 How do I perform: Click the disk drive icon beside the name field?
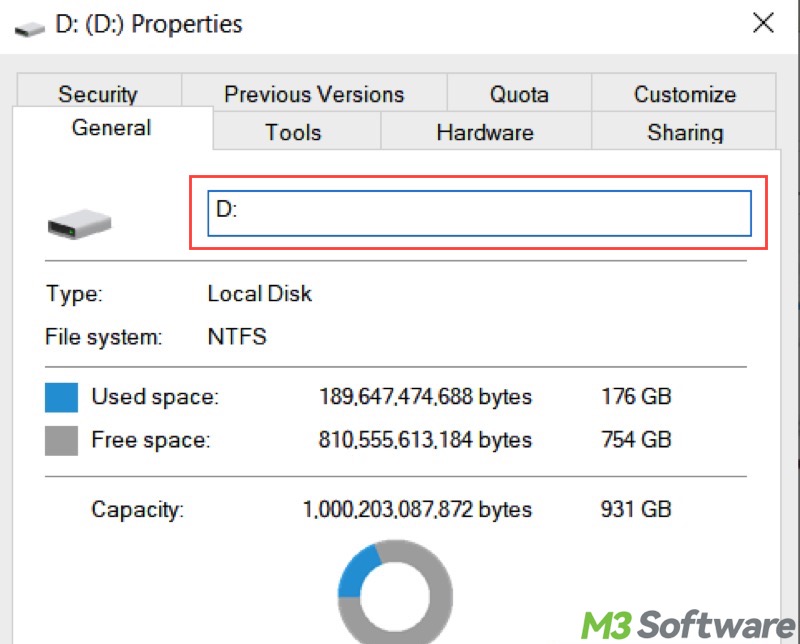[x=80, y=221]
